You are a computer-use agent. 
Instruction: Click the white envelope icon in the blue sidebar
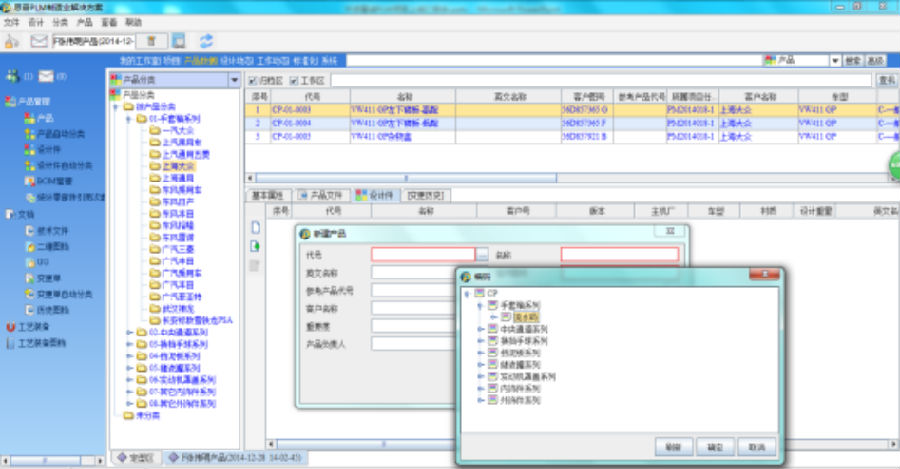point(46,76)
